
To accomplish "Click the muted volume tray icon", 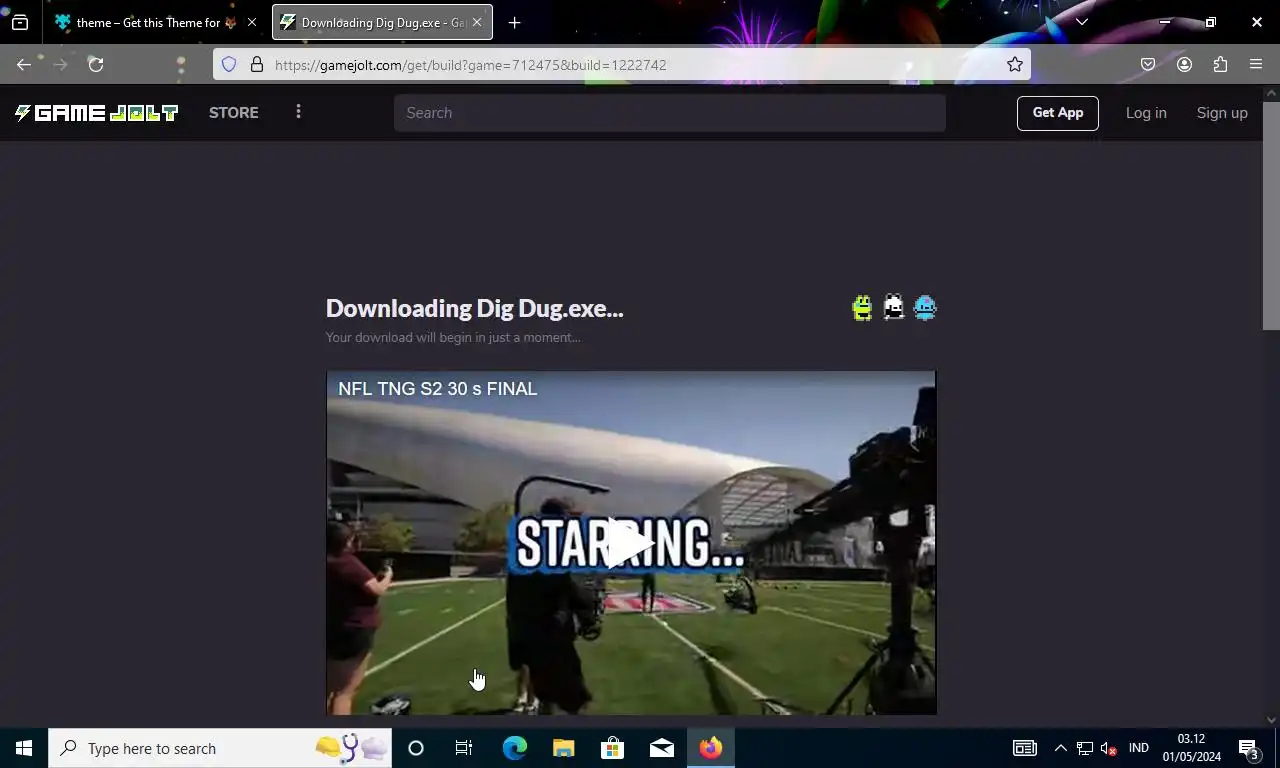I will (1109, 748).
